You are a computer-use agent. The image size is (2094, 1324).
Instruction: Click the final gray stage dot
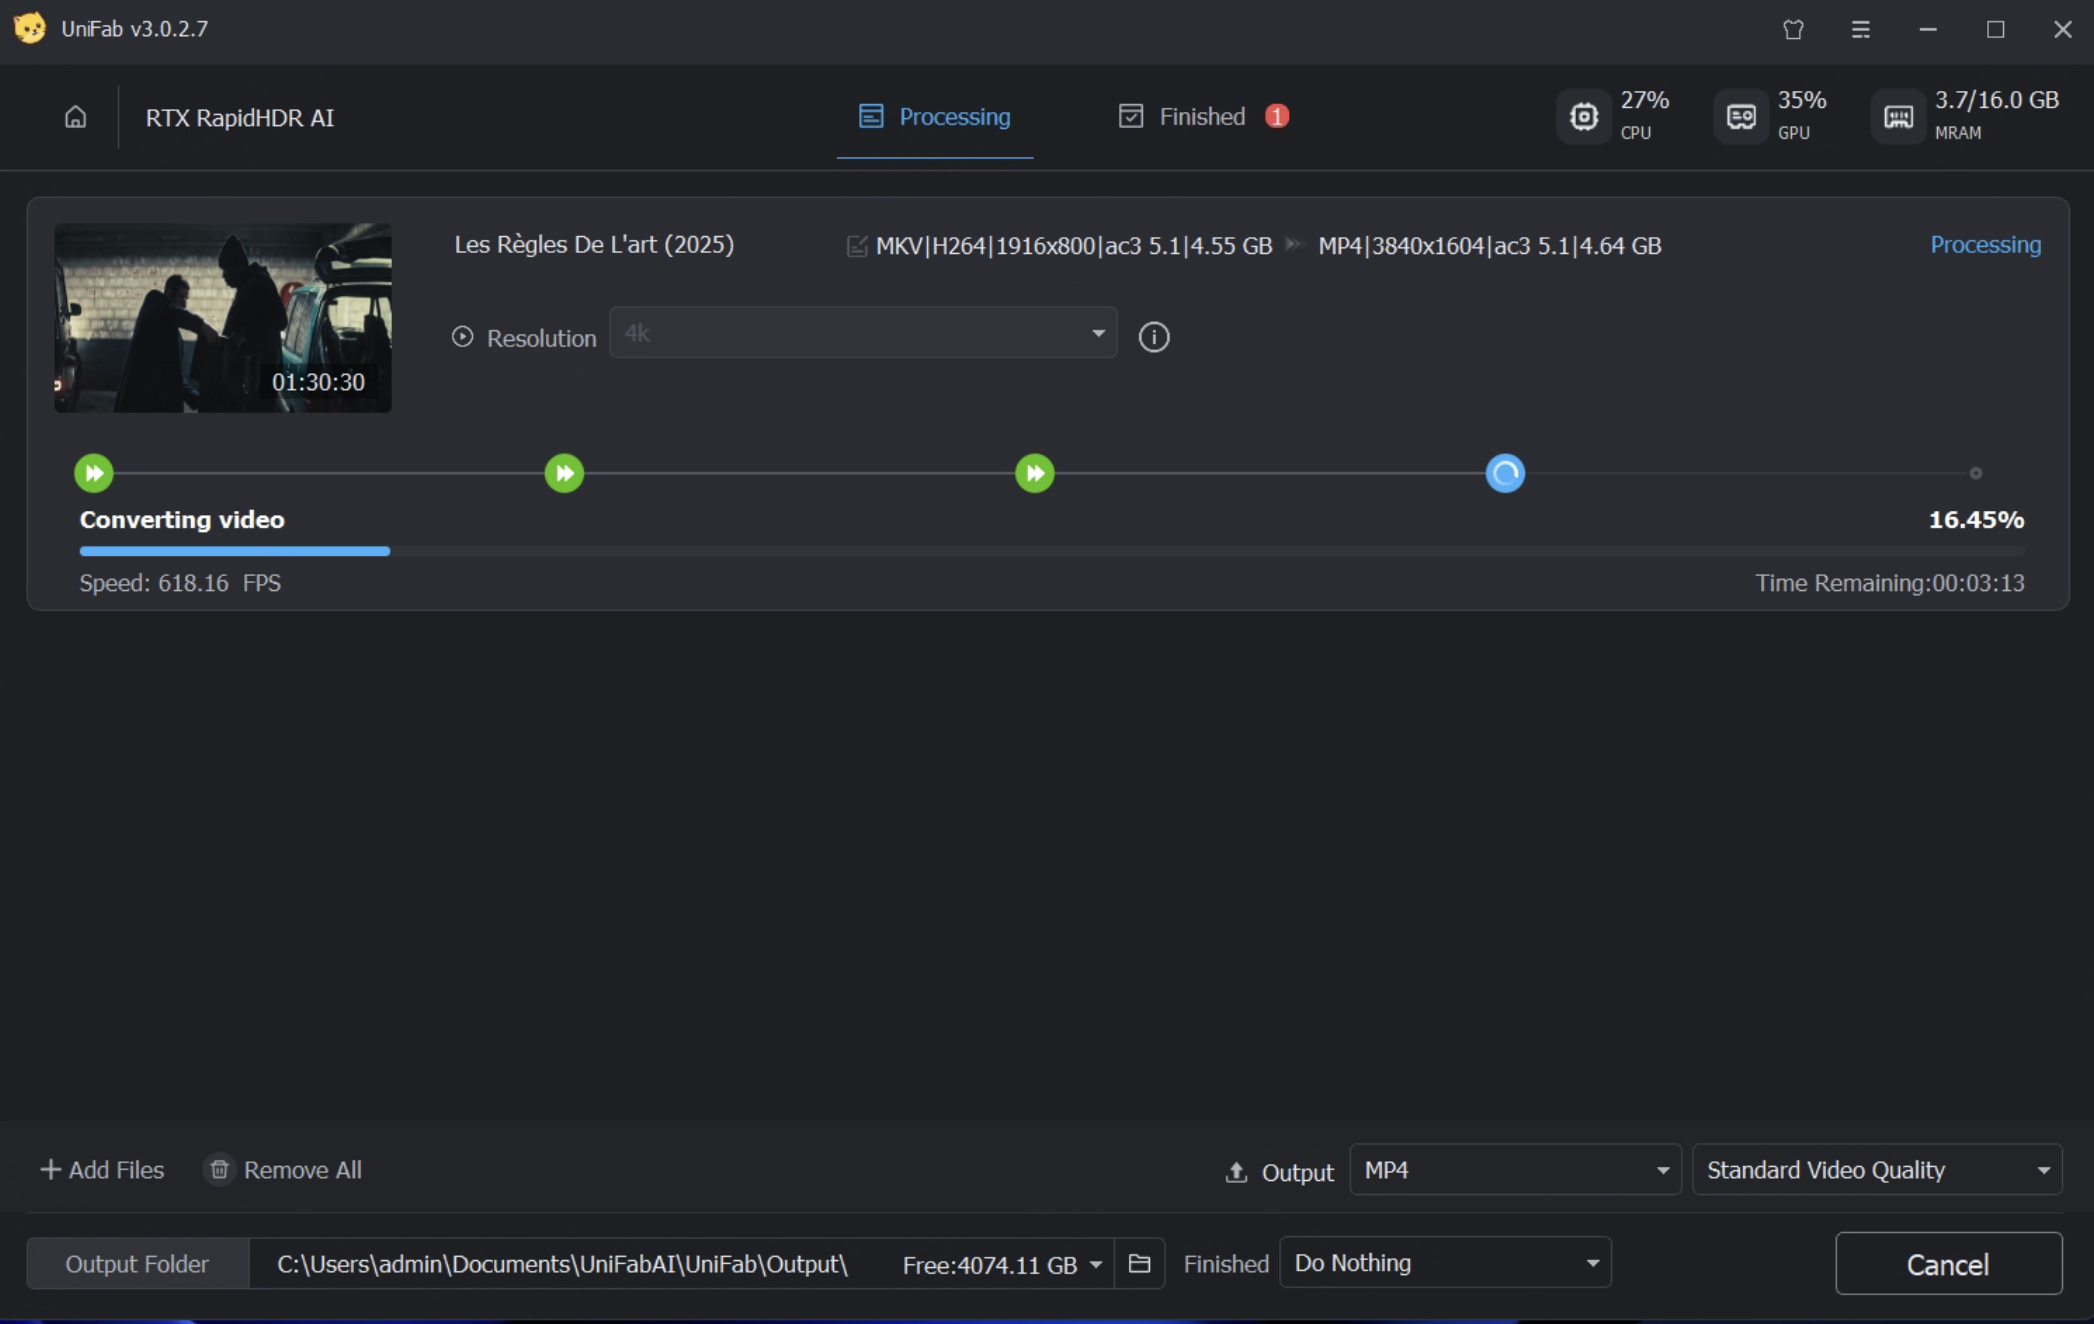coord(1976,473)
